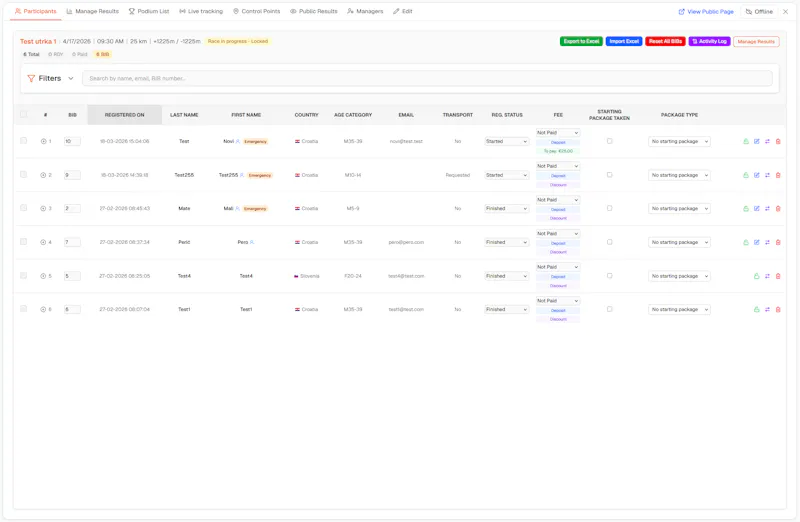Viewport: 800px width, 522px height.
Task: Toggle select-all checkbox in table header
Action: pos(23,114)
